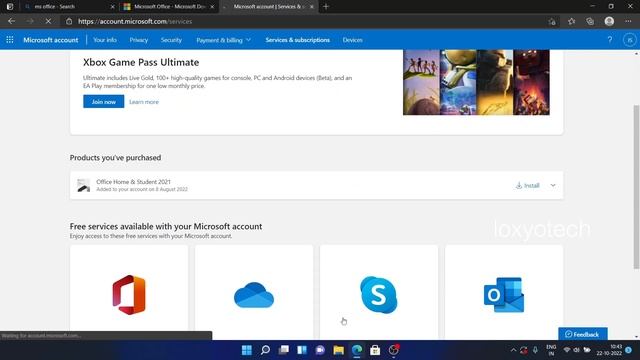Screen dimensions: 640x360
Task: Expand the Payment & billing menu
Action: [223, 40]
